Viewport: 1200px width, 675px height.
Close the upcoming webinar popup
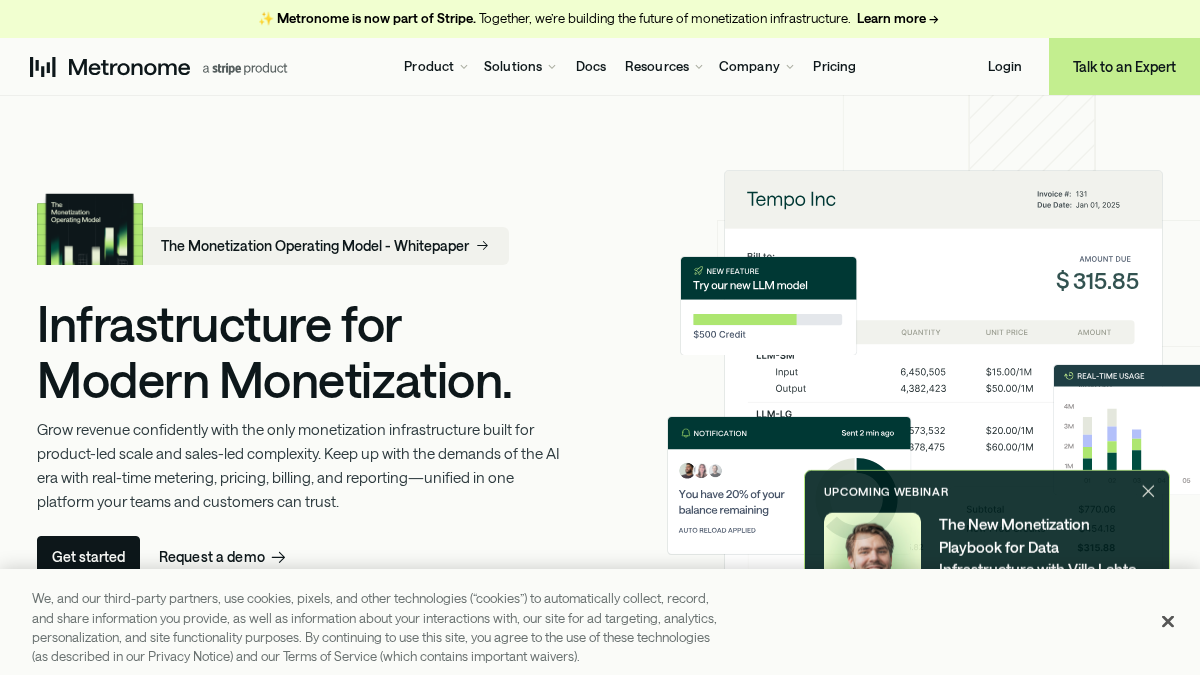click(x=1148, y=491)
